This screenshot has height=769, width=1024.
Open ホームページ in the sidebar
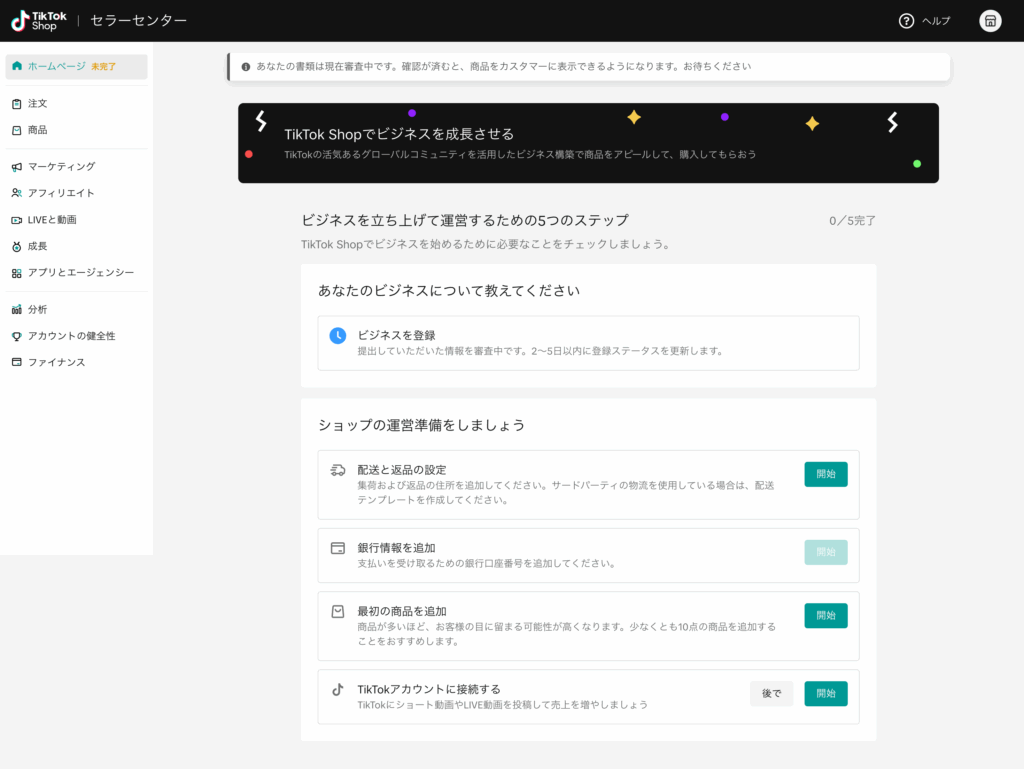[56, 66]
